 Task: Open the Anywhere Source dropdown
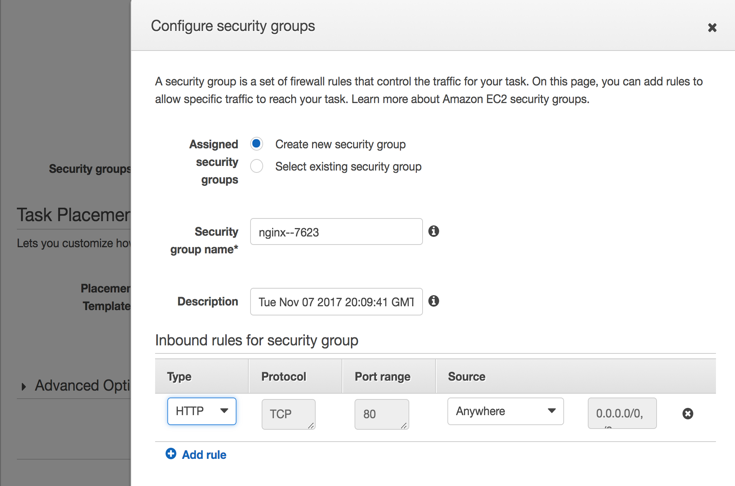(505, 411)
